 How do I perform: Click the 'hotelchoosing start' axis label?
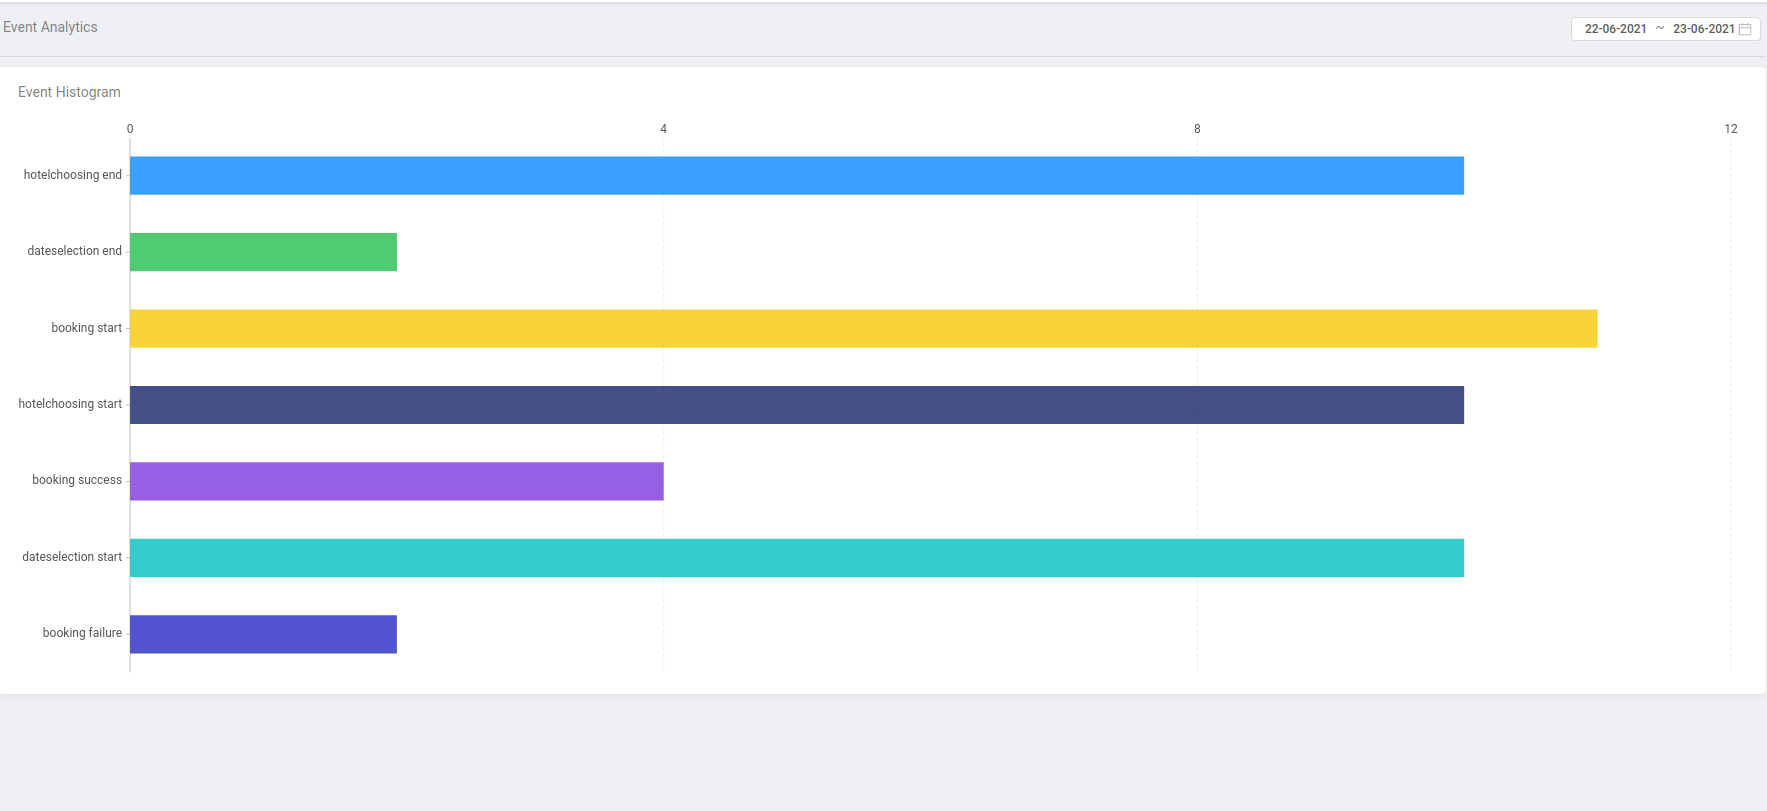(70, 404)
